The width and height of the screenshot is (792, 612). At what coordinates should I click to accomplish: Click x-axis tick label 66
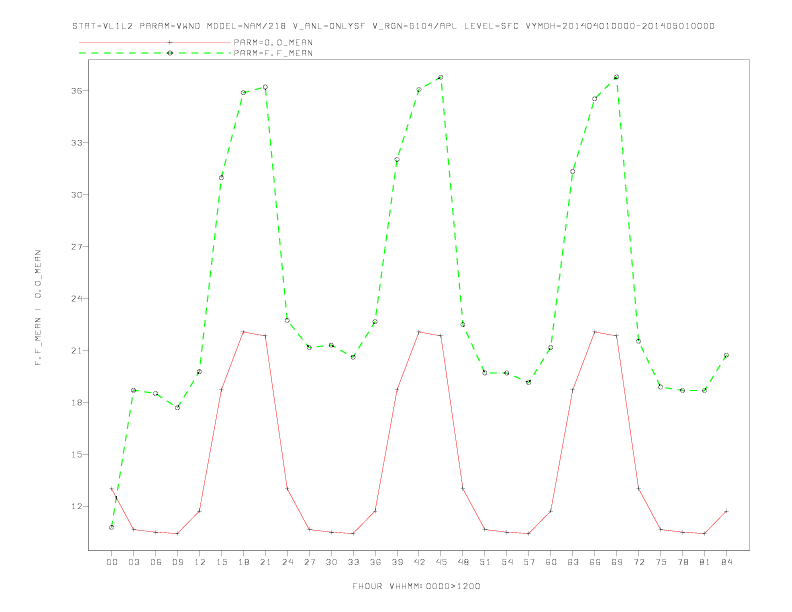(x=595, y=562)
